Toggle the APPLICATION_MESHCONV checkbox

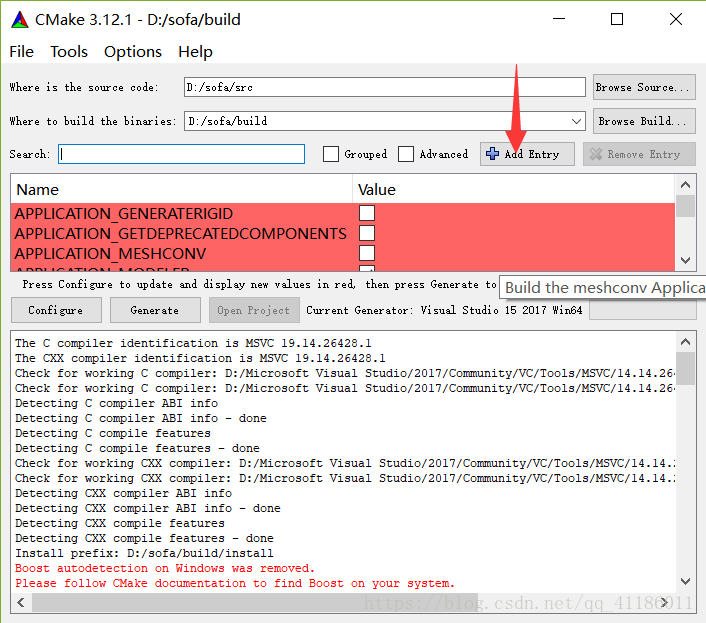click(x=367, y=253)
